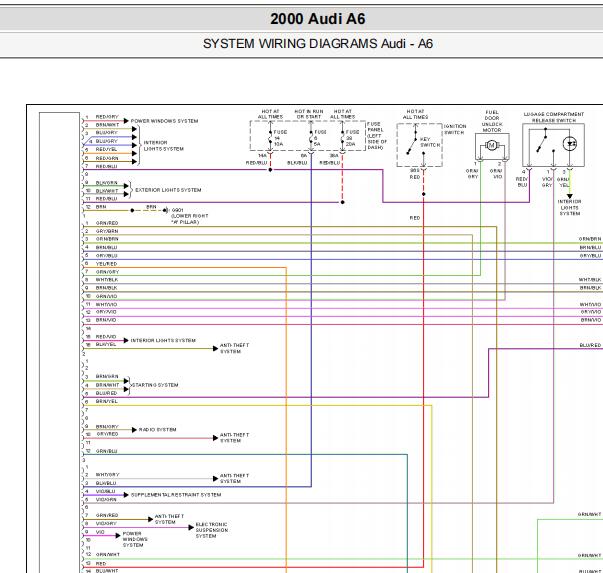Click the 'BLU/RED' label at right edge
This screenshot has width=603, height=573.
pos(590,345)
